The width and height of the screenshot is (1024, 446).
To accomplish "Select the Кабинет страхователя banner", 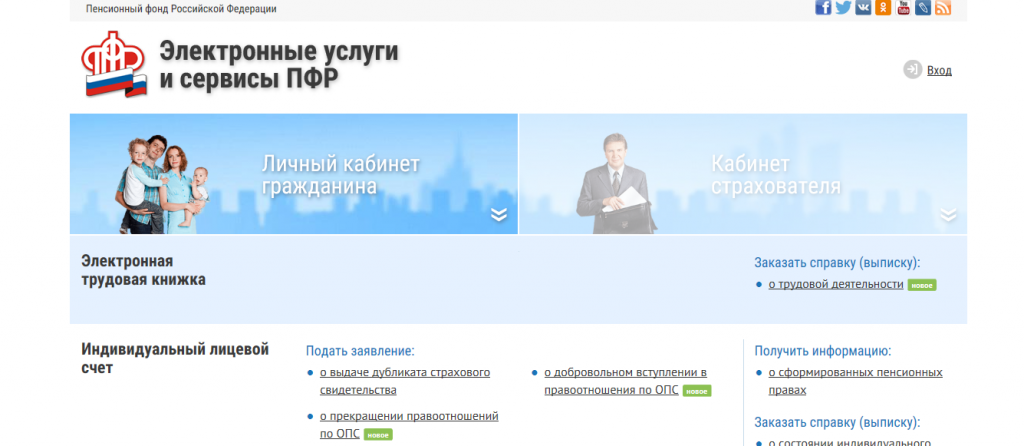I will (x=743, y=174).
